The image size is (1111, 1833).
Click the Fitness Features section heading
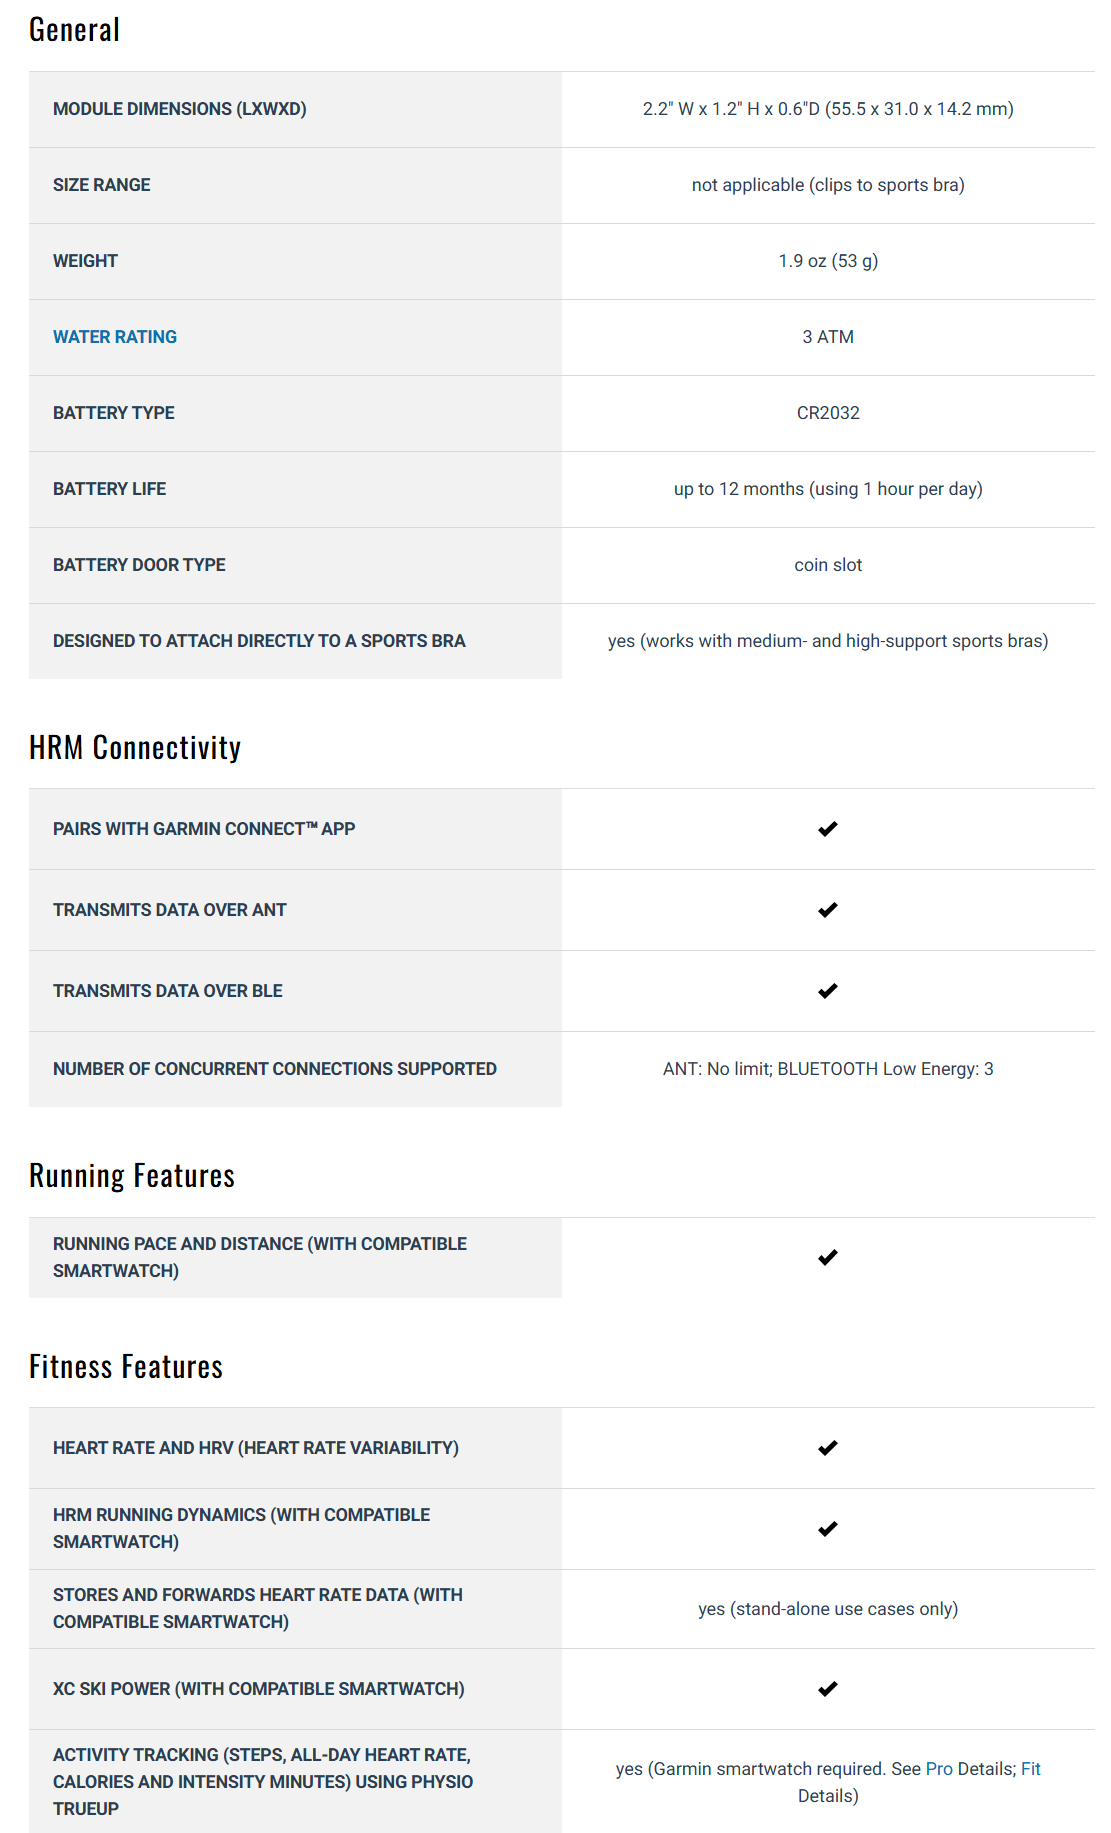pos(126,1366)
